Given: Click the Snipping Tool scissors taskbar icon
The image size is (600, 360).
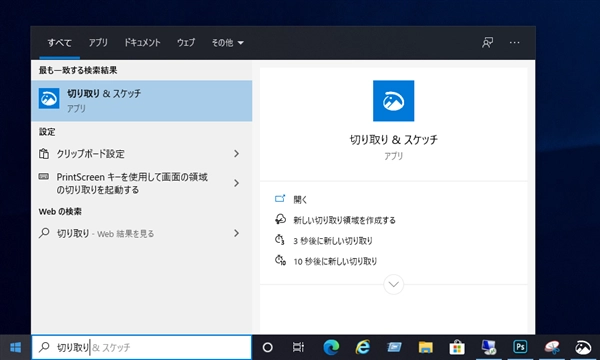Looking at the screenshot, I should [x=552, y=347].
